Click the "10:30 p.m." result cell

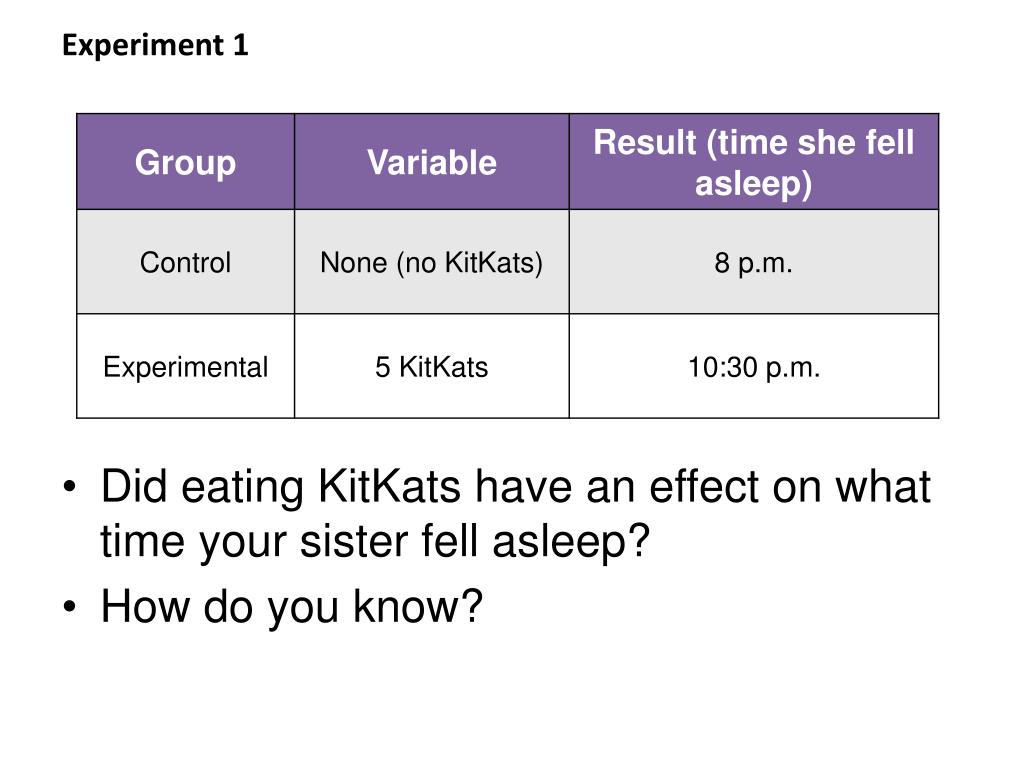[x=753, y=367]
